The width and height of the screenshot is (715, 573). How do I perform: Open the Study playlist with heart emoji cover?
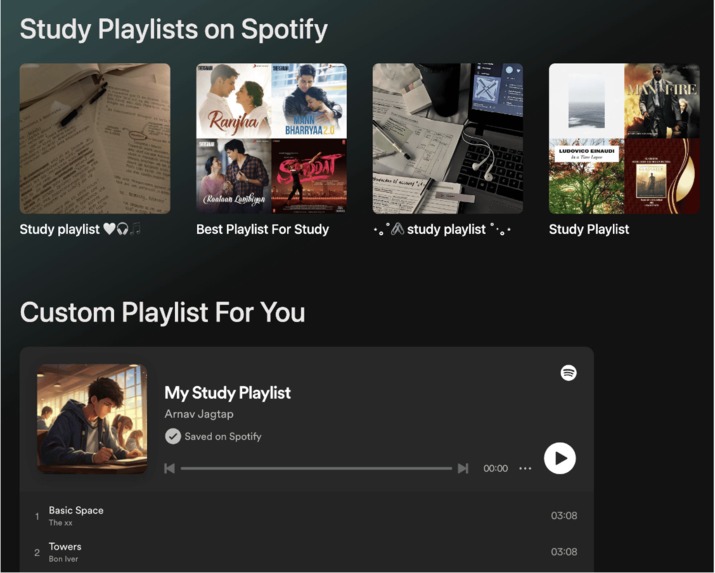click(95, 139)
